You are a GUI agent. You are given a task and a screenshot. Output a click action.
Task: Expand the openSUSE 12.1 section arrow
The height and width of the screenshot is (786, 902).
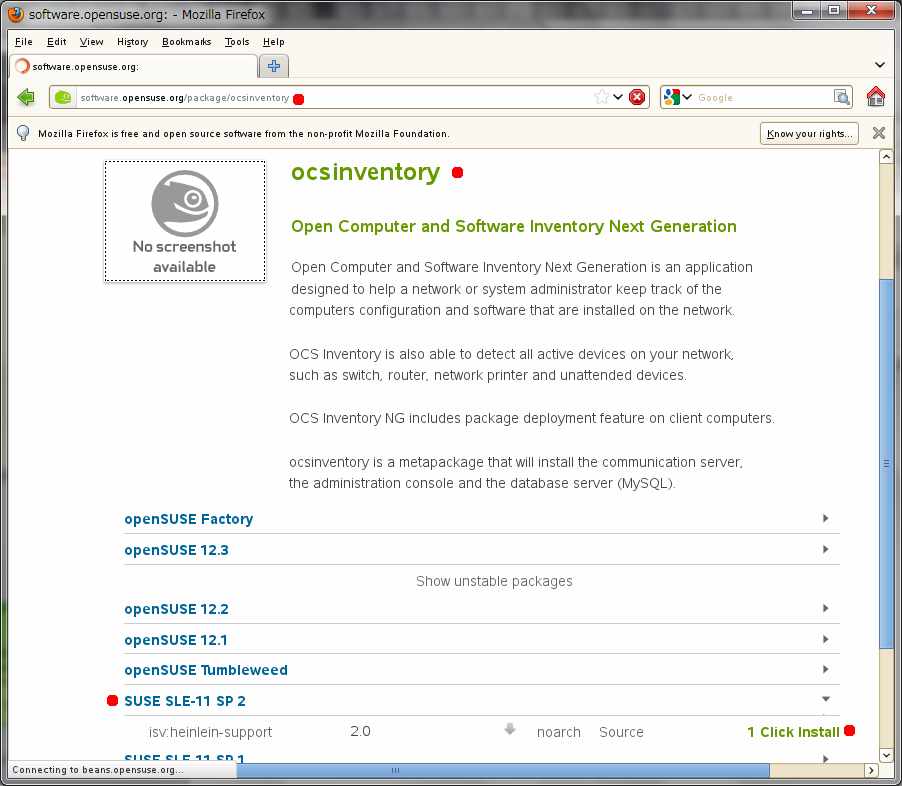tap(825, 639)
